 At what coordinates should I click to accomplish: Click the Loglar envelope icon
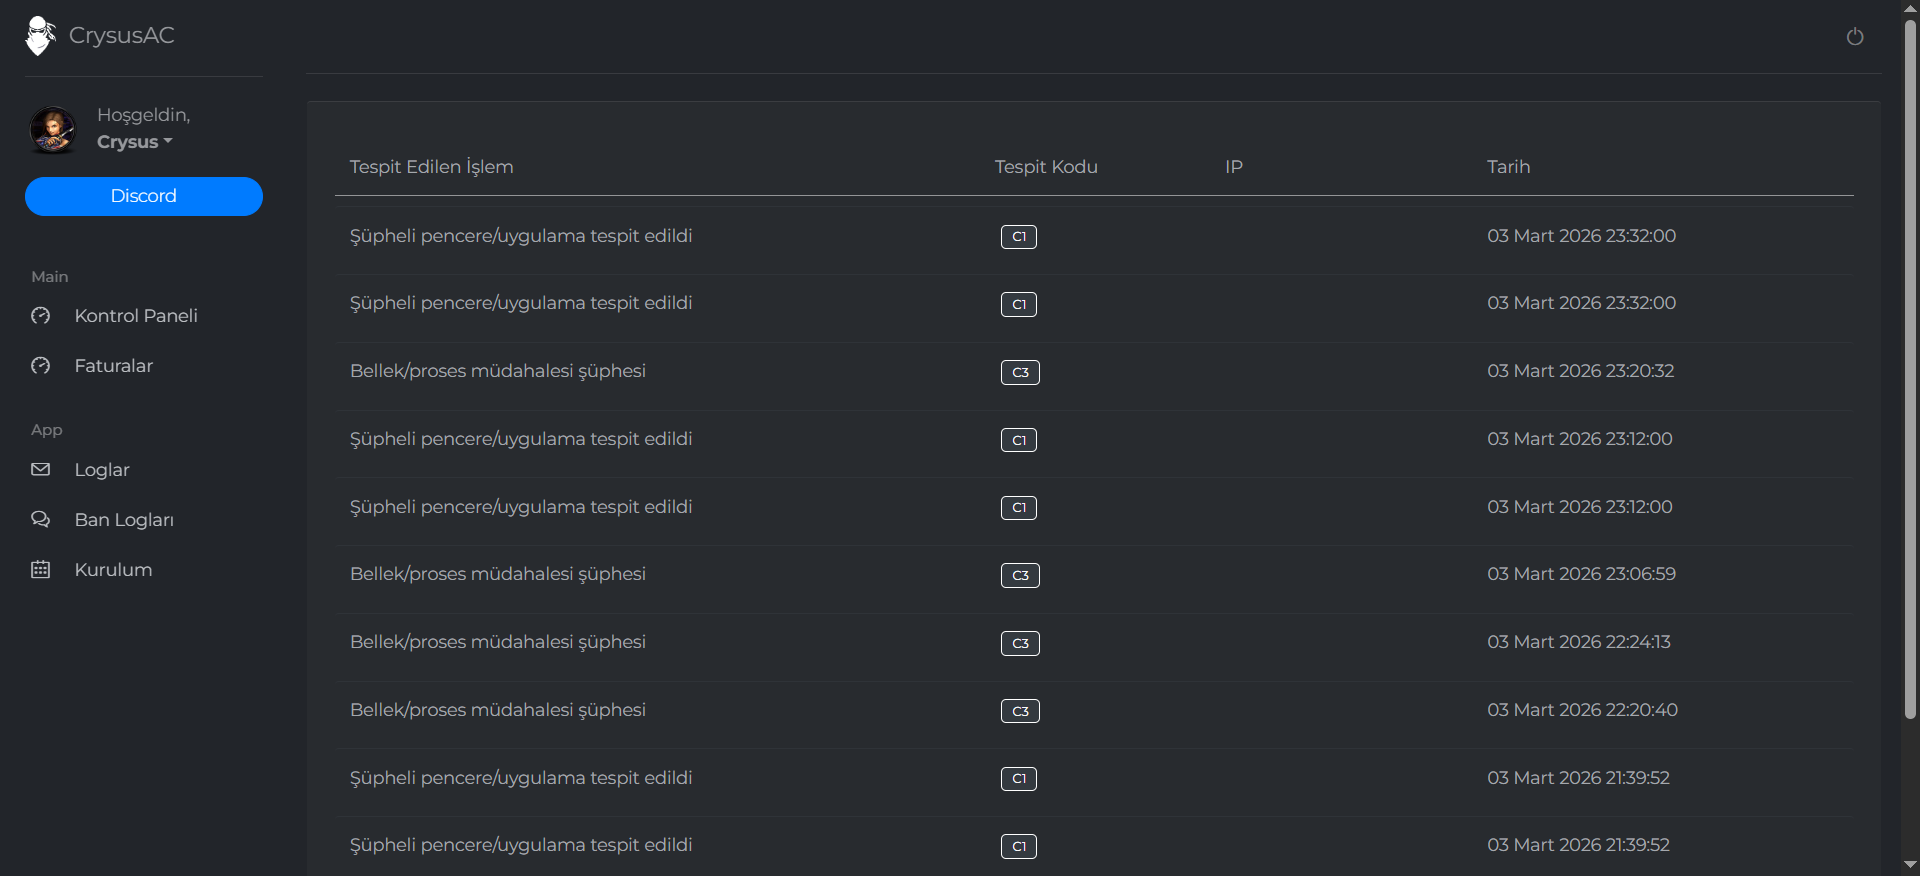coord(41,470)
